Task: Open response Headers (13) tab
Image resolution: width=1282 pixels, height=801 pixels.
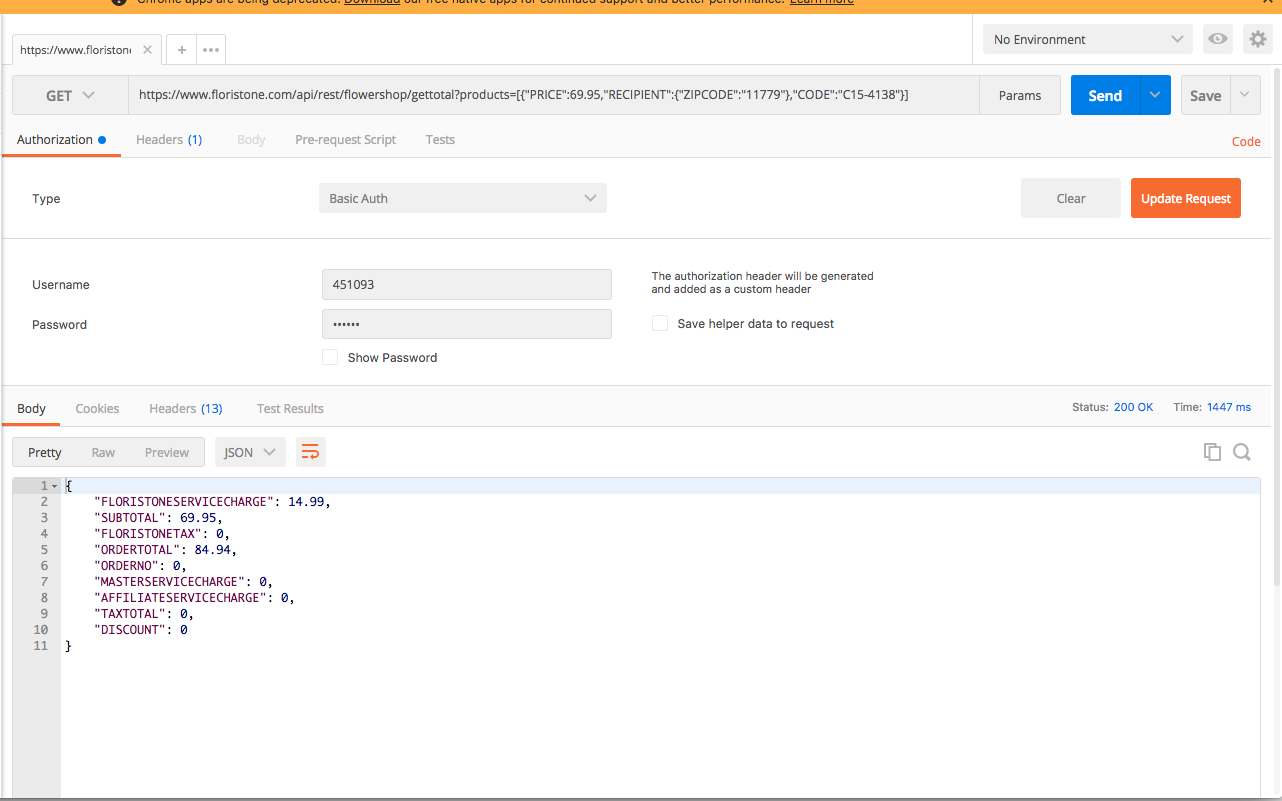Action: tap(186, 408)
